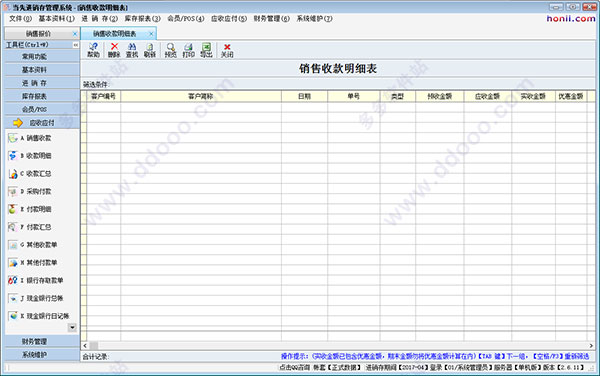Click the horizontal scrollbar right arrow
600x376 pixels.
(x=591, y=345)
